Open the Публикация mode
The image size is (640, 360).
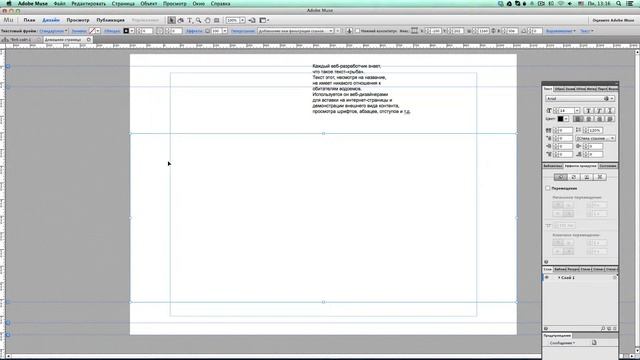(x=111, y=20)
